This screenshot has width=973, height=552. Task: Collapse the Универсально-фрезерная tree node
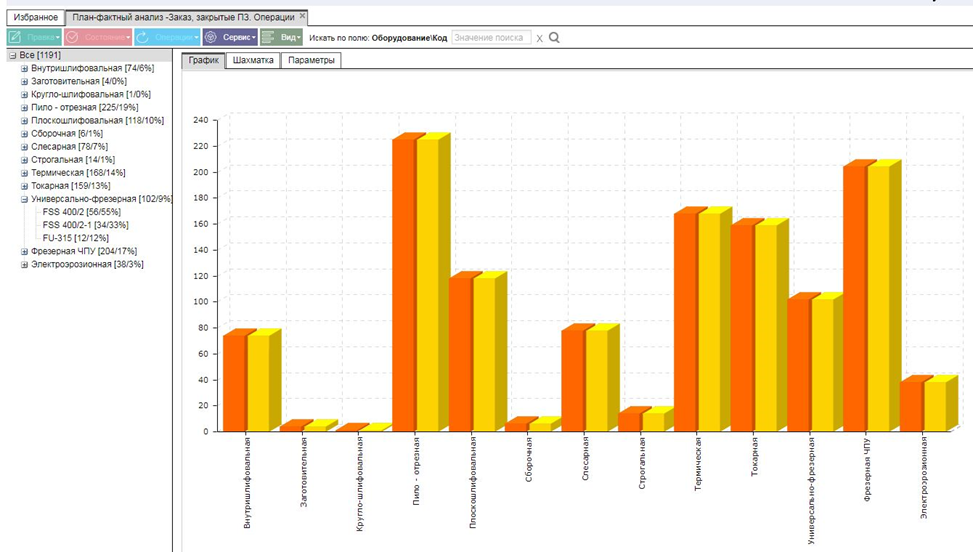pos(24,199)
